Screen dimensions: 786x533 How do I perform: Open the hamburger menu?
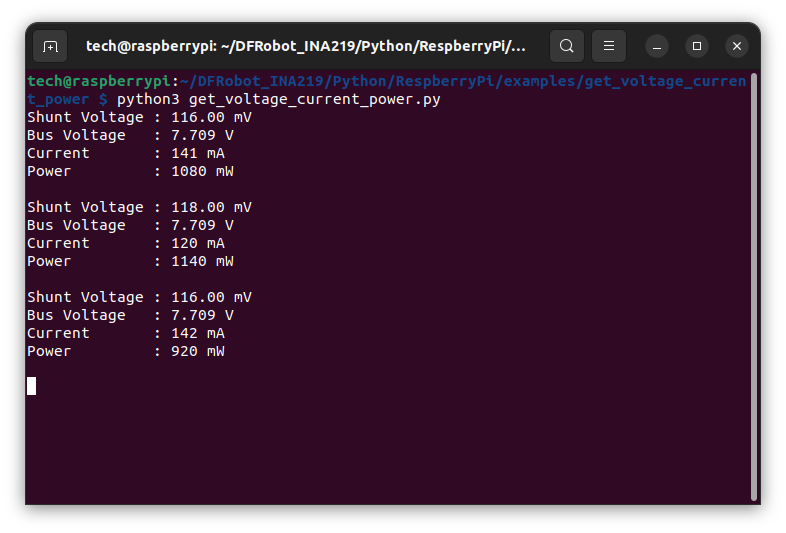click(609, 46)
